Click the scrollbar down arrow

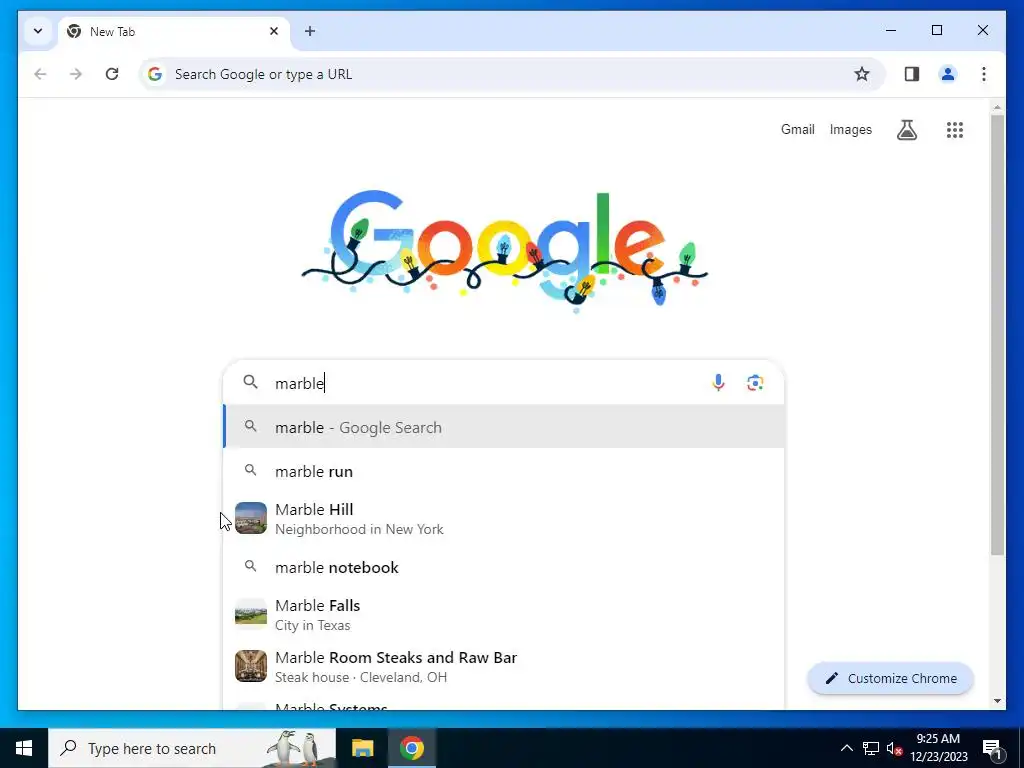[997, 701]
